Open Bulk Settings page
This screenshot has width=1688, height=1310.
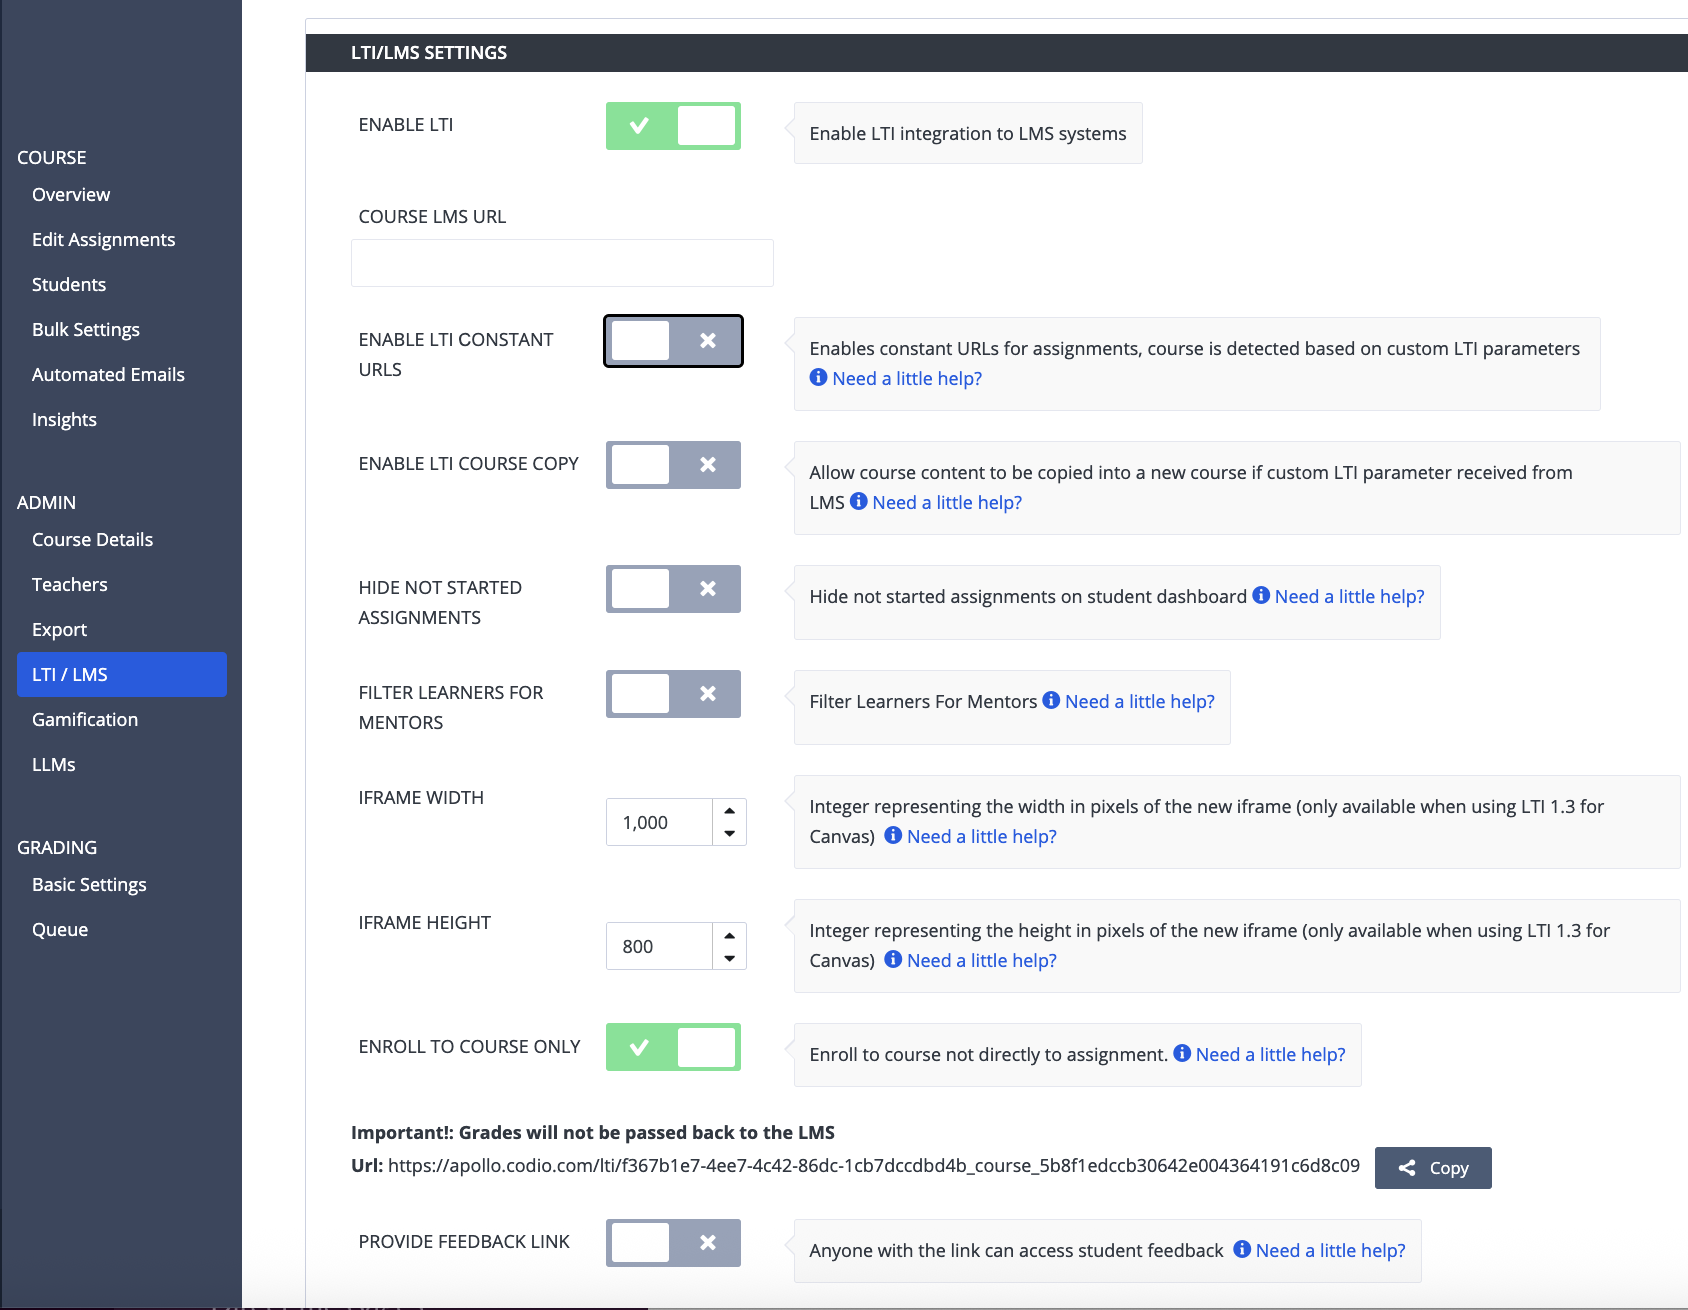tap(86, 330)
